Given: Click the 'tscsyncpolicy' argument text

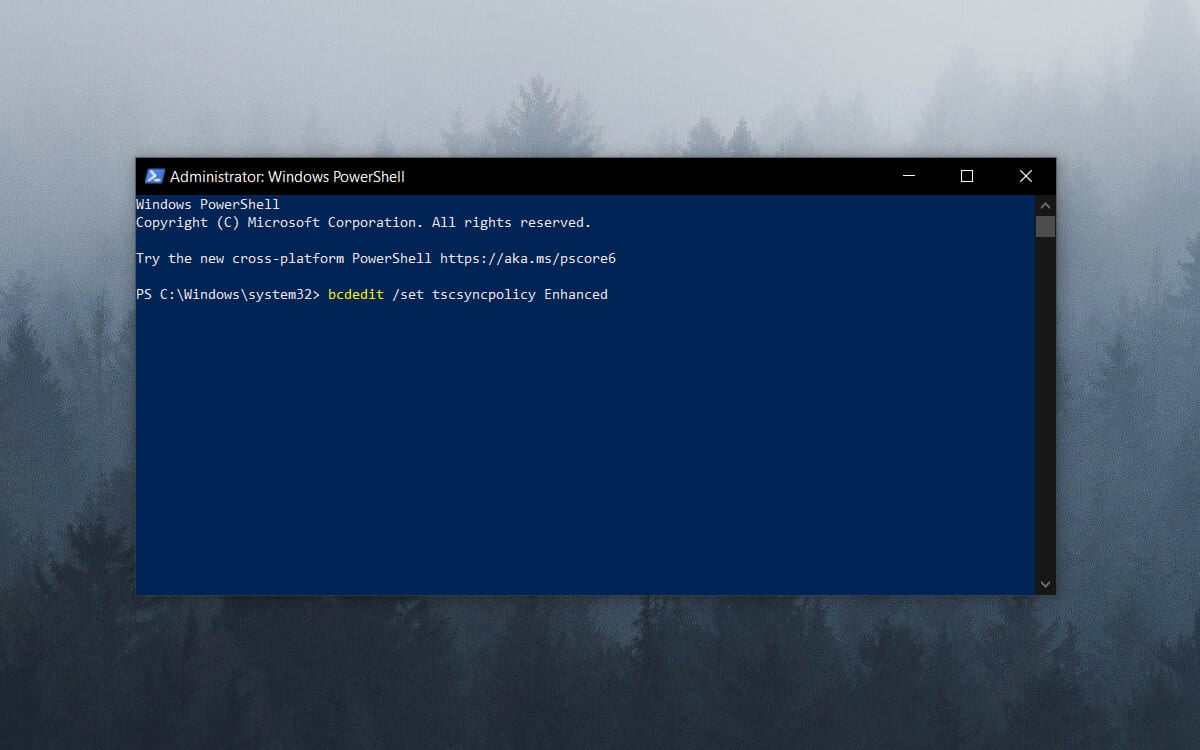Looking at the screenshot, I should pyautogui.click(x=484, y=294).
